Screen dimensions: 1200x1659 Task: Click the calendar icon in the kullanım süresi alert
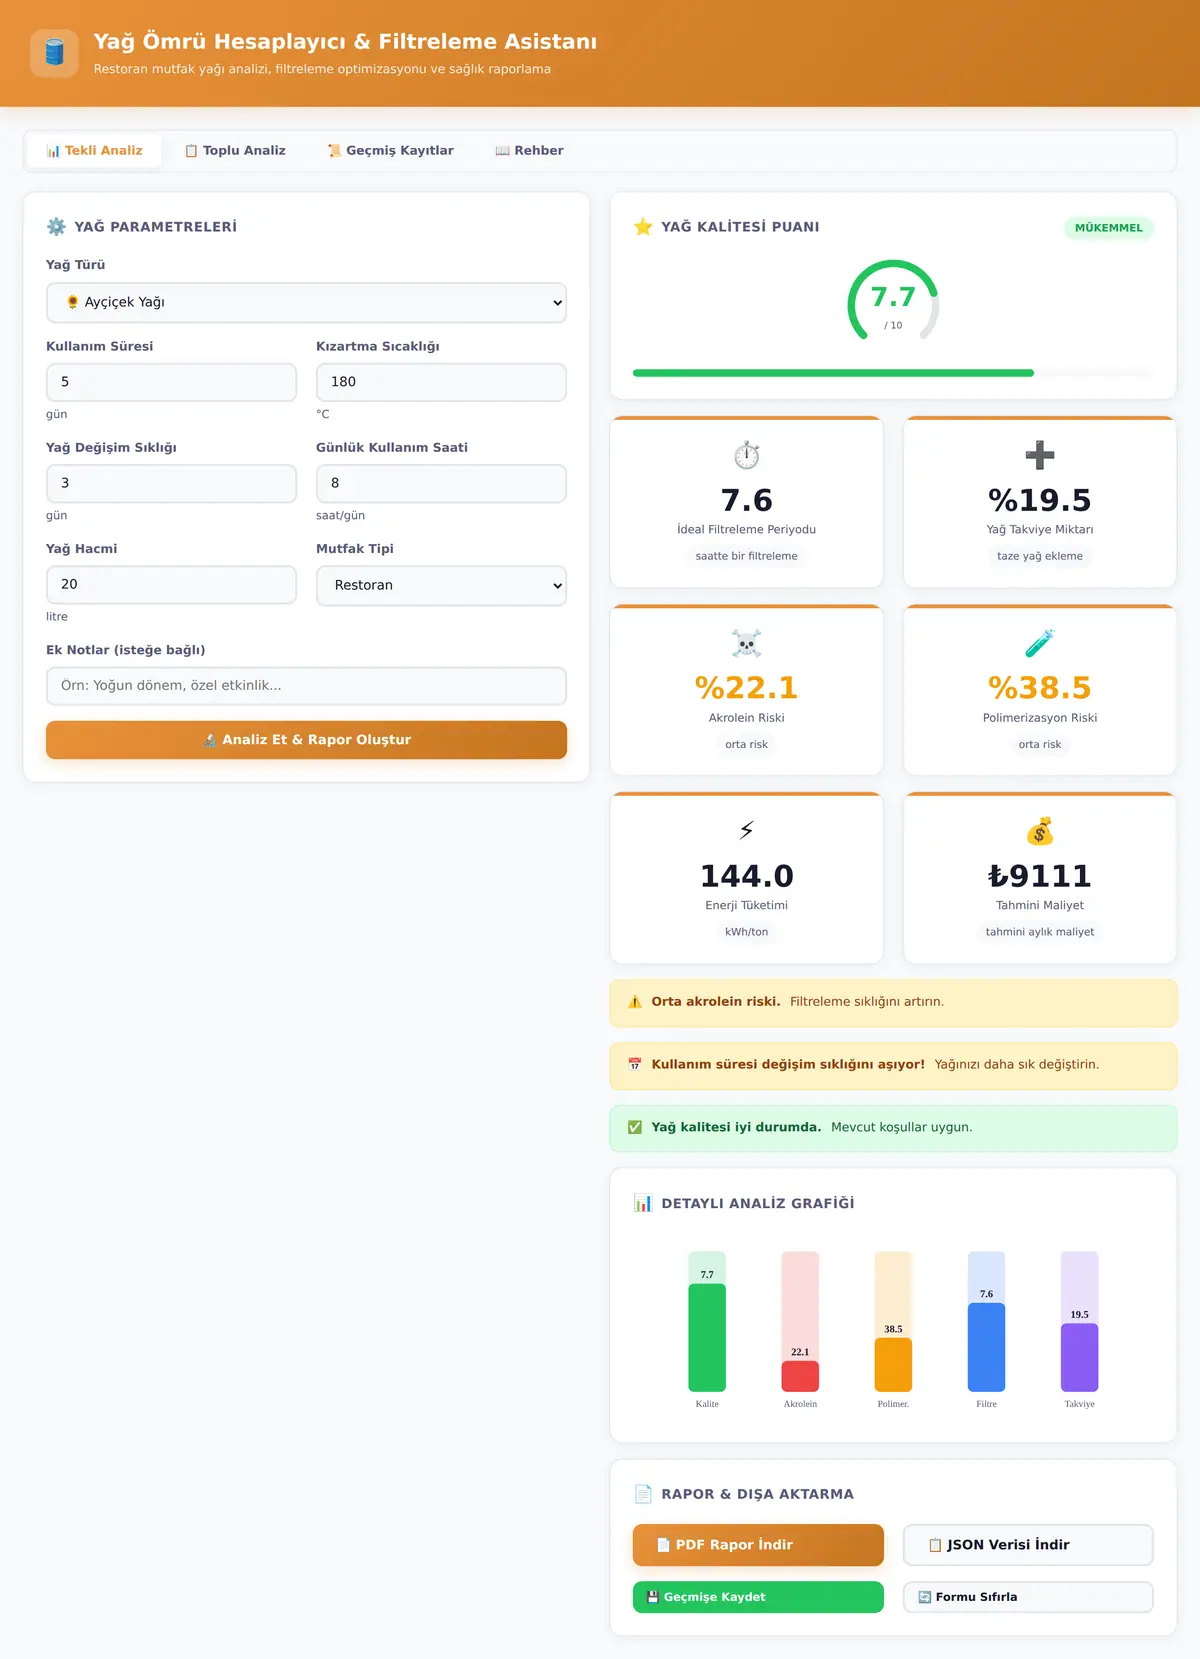tap(635, 1065)
